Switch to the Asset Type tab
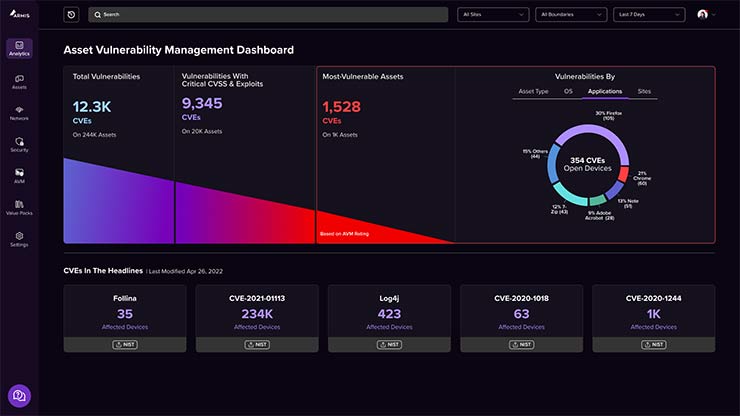Viewport: 740px width, 416px height. (x=532, y=91)
